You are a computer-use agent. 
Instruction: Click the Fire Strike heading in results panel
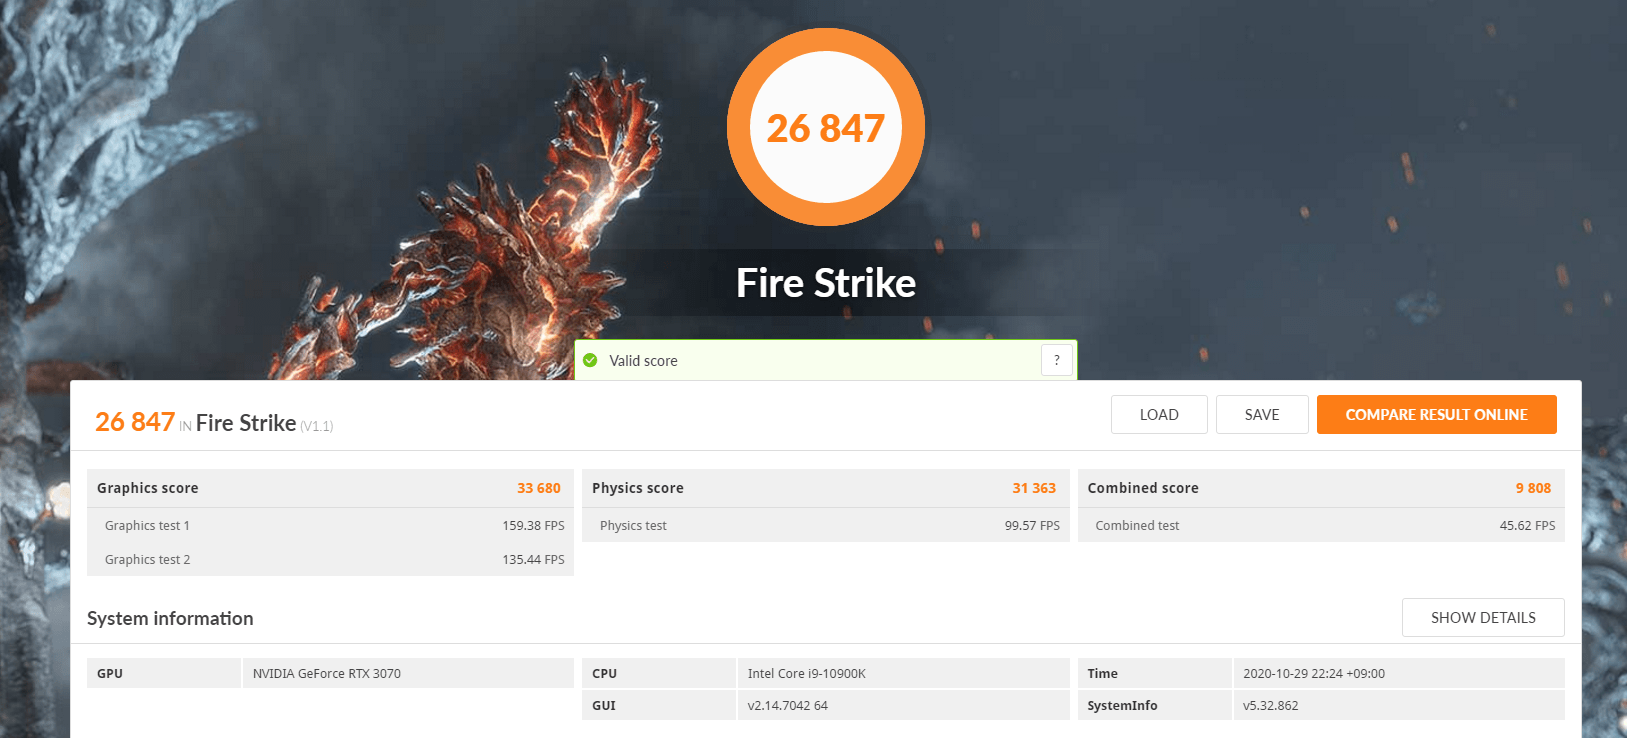(246, 423)
